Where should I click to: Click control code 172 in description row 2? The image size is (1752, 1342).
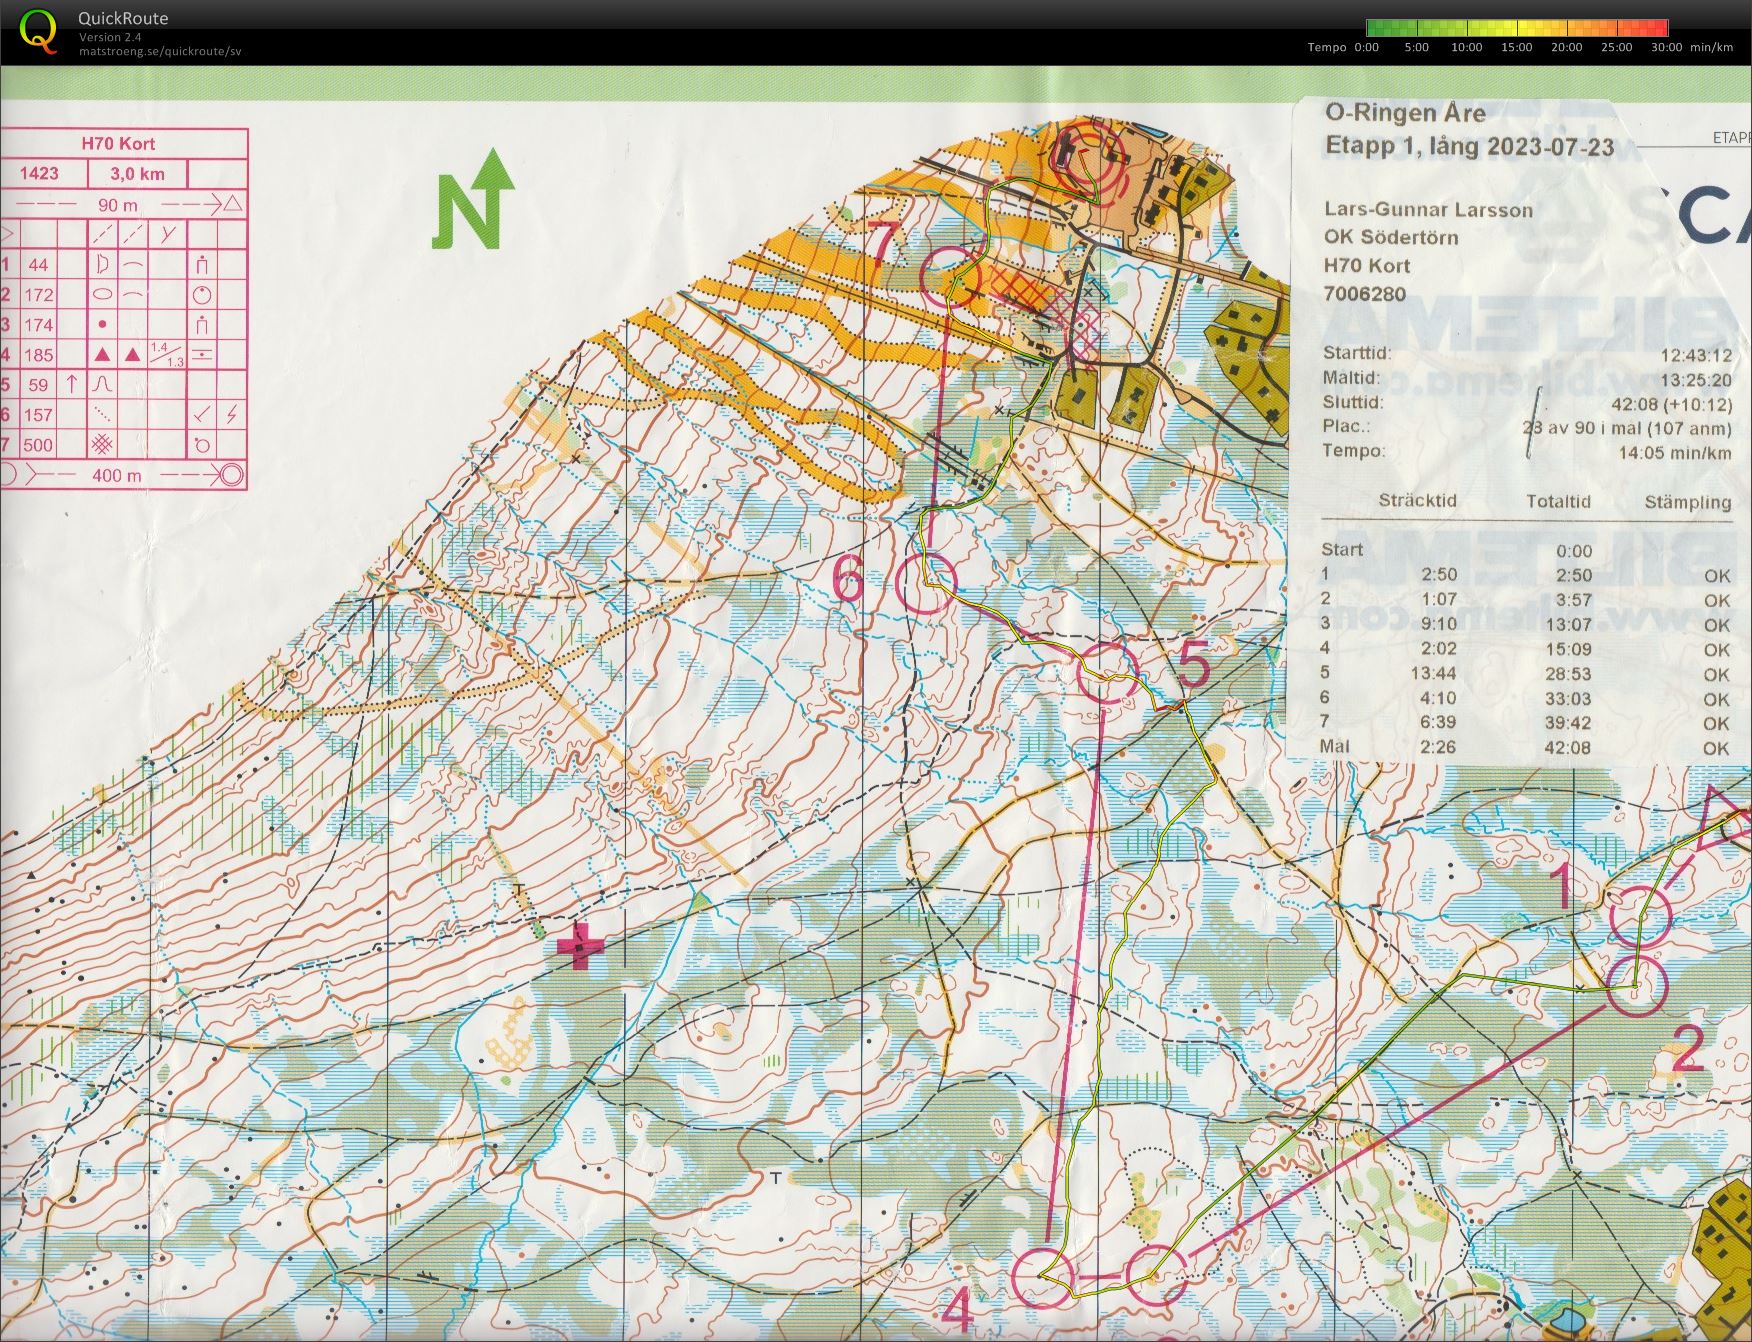tap(38, 295)
